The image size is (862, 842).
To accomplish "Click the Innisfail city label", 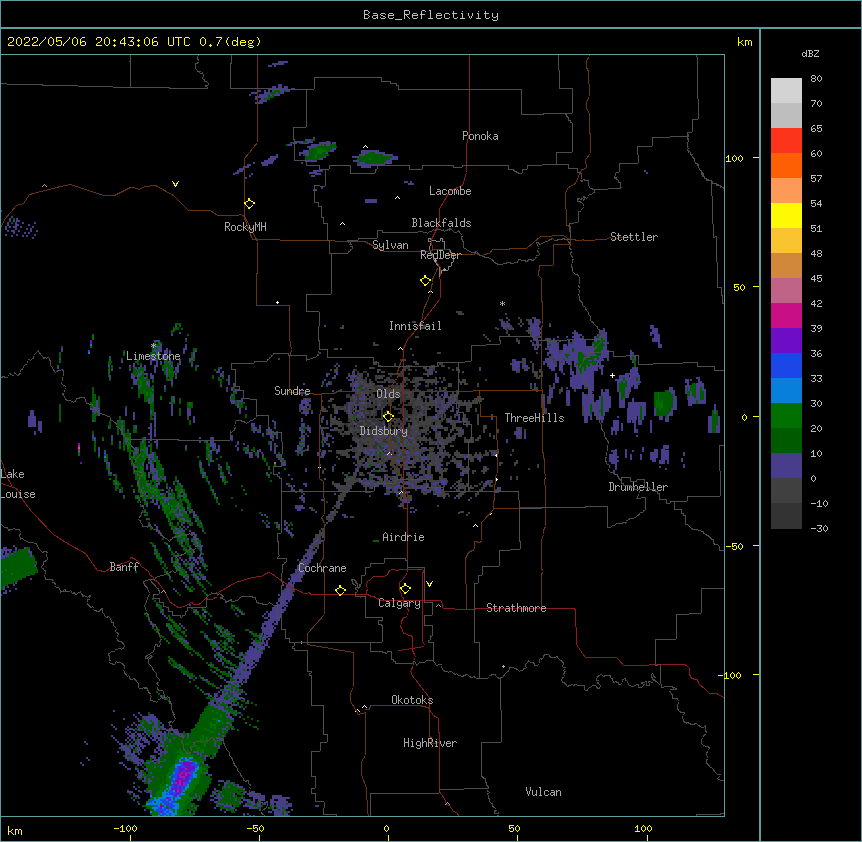I will coord(415,326).
